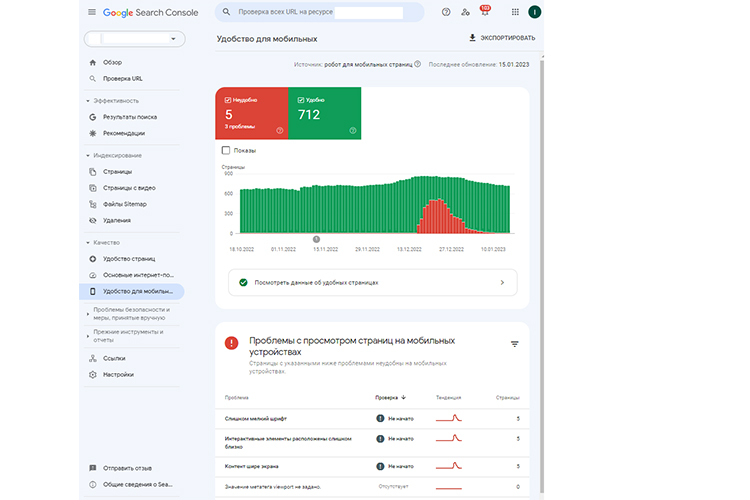Click help icon in the red Неудобно card
750x500 pixels.
[280, 131]
